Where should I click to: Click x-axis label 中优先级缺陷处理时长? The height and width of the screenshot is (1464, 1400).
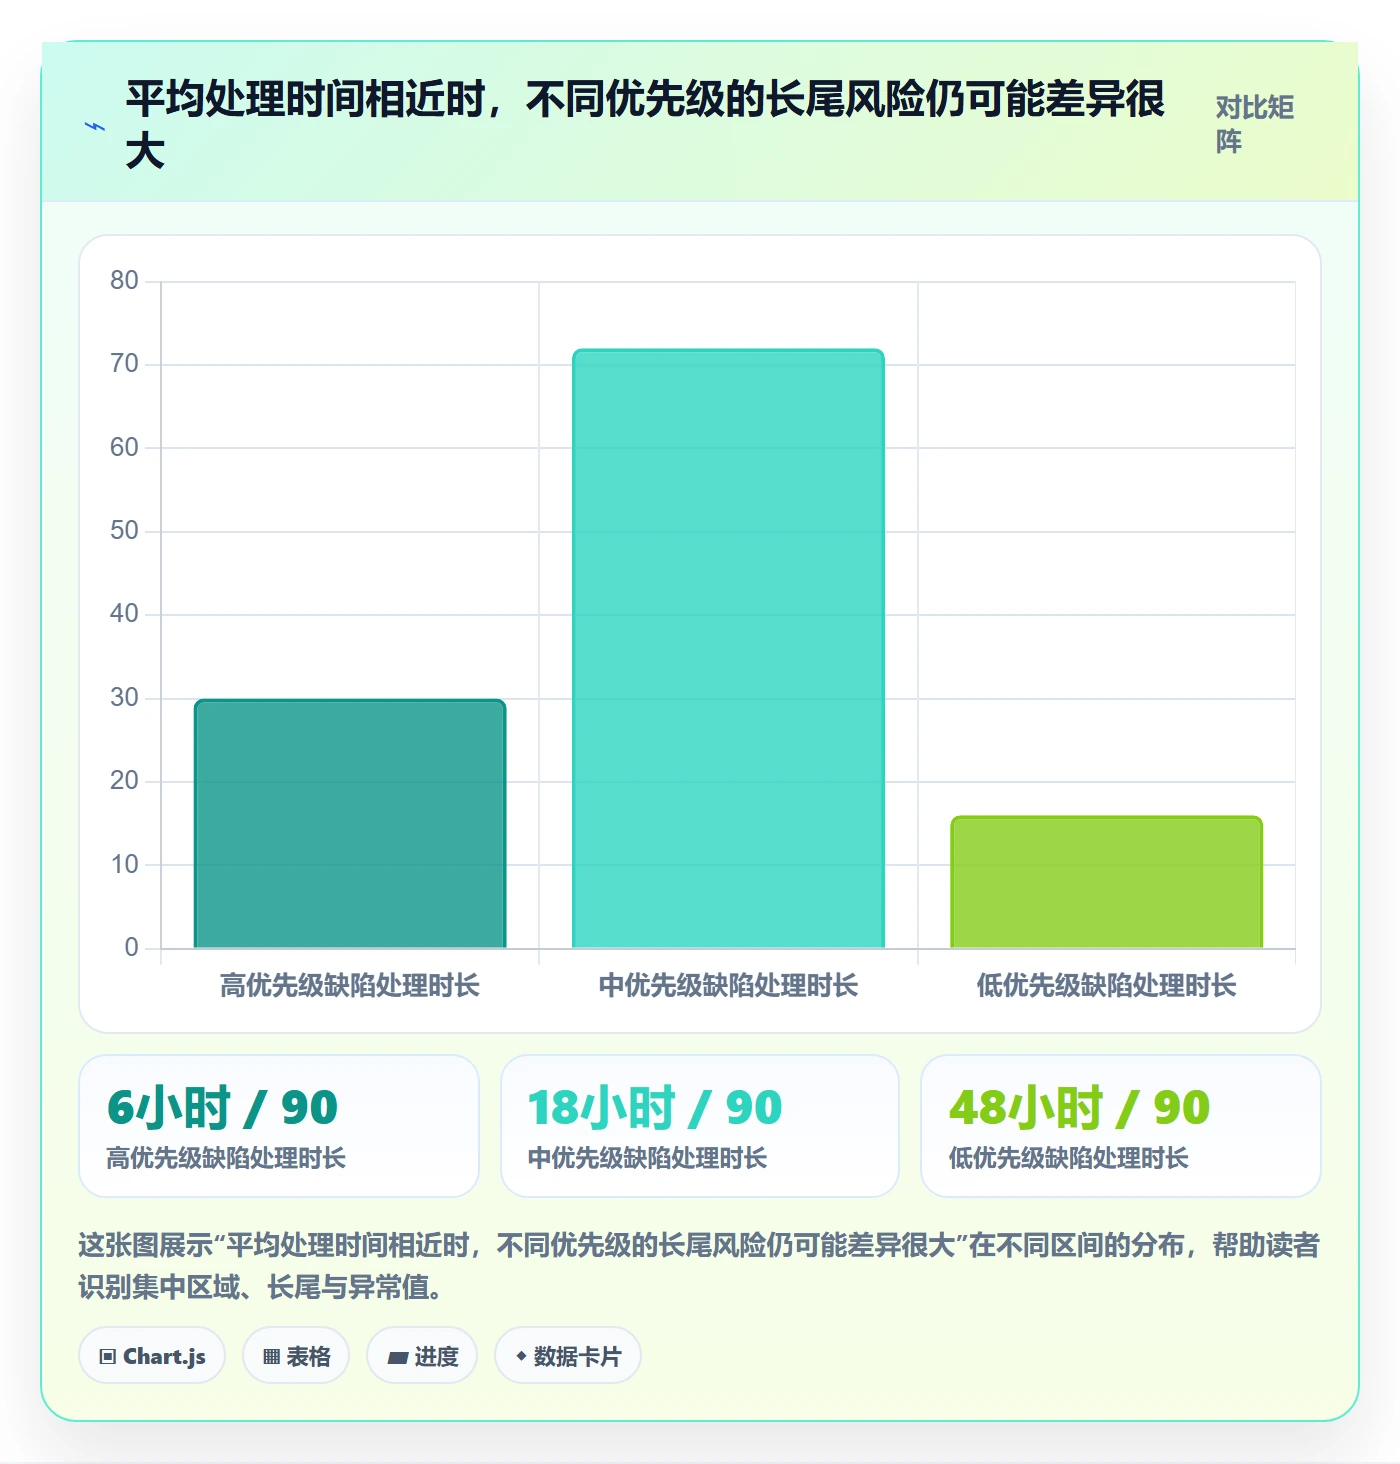coord(728,986)
